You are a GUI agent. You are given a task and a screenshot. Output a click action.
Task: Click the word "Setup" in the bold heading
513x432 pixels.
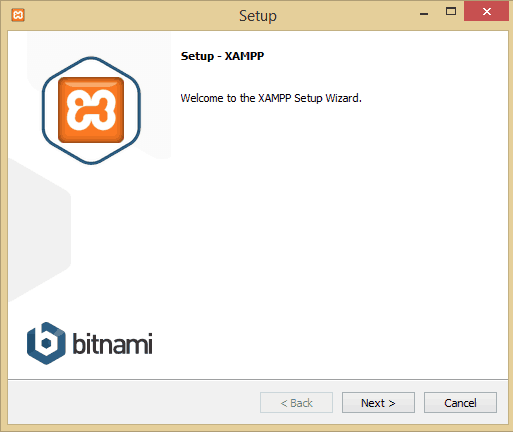pos(197,56)
